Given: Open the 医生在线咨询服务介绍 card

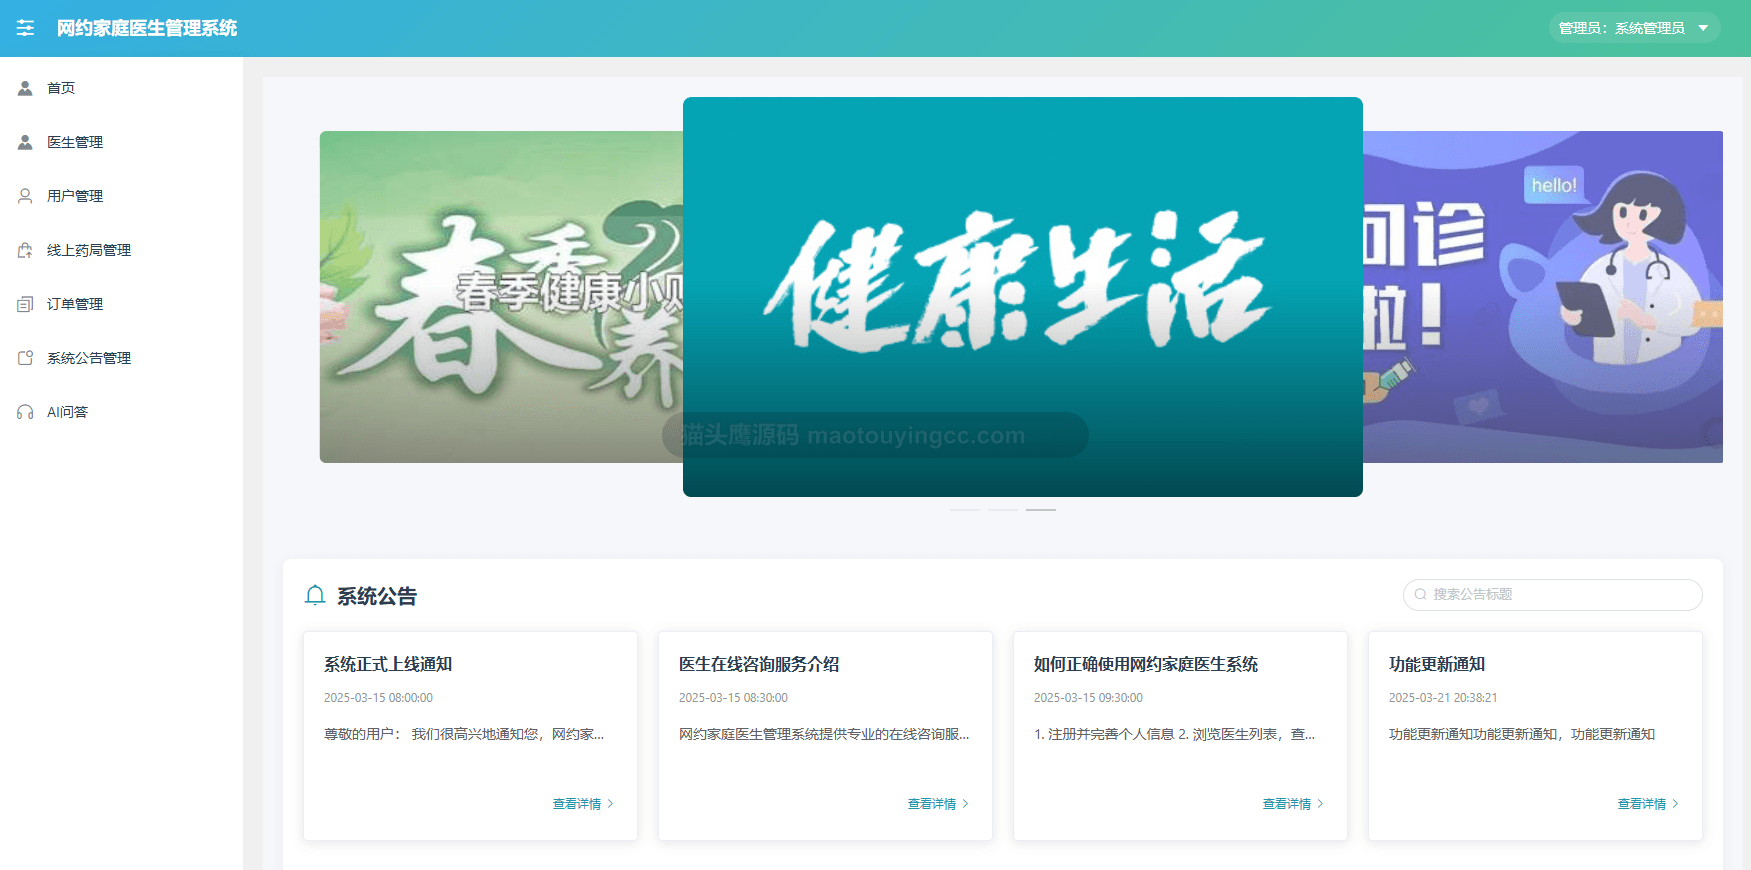Looking at the screenshot, I should click(825, 735).
